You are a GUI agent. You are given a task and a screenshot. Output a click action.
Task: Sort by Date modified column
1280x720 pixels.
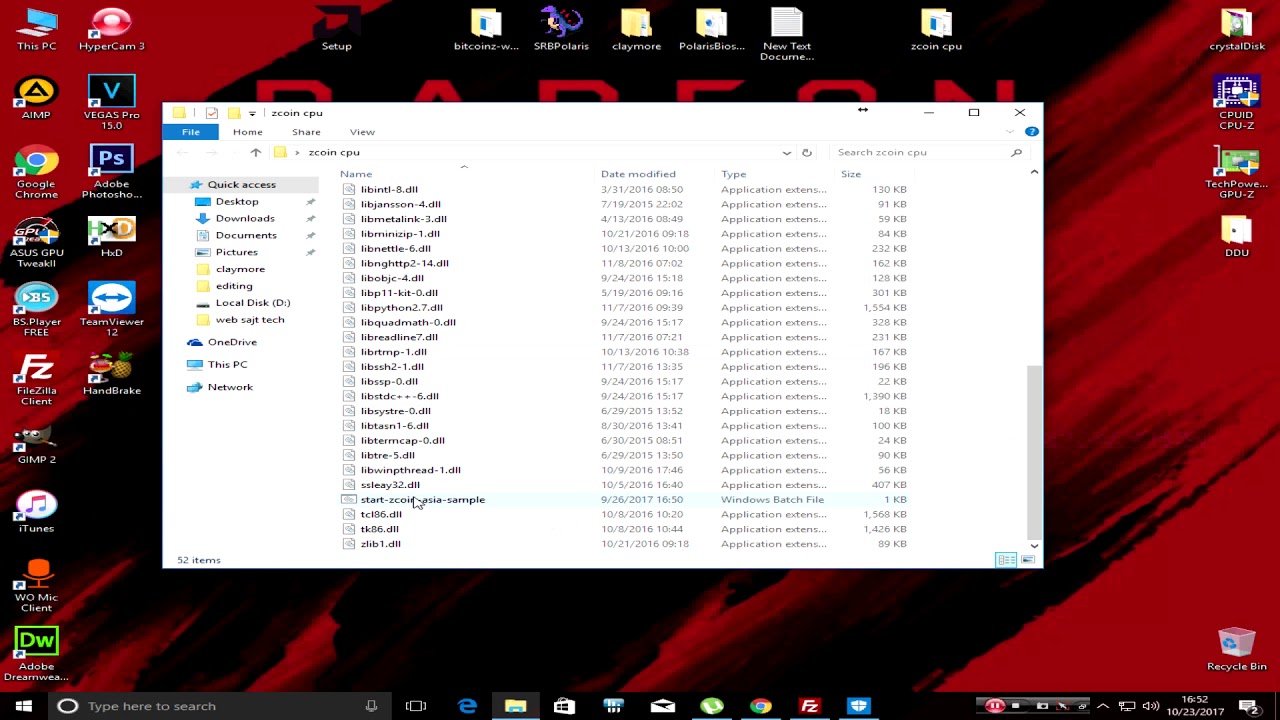pos(654,174)
